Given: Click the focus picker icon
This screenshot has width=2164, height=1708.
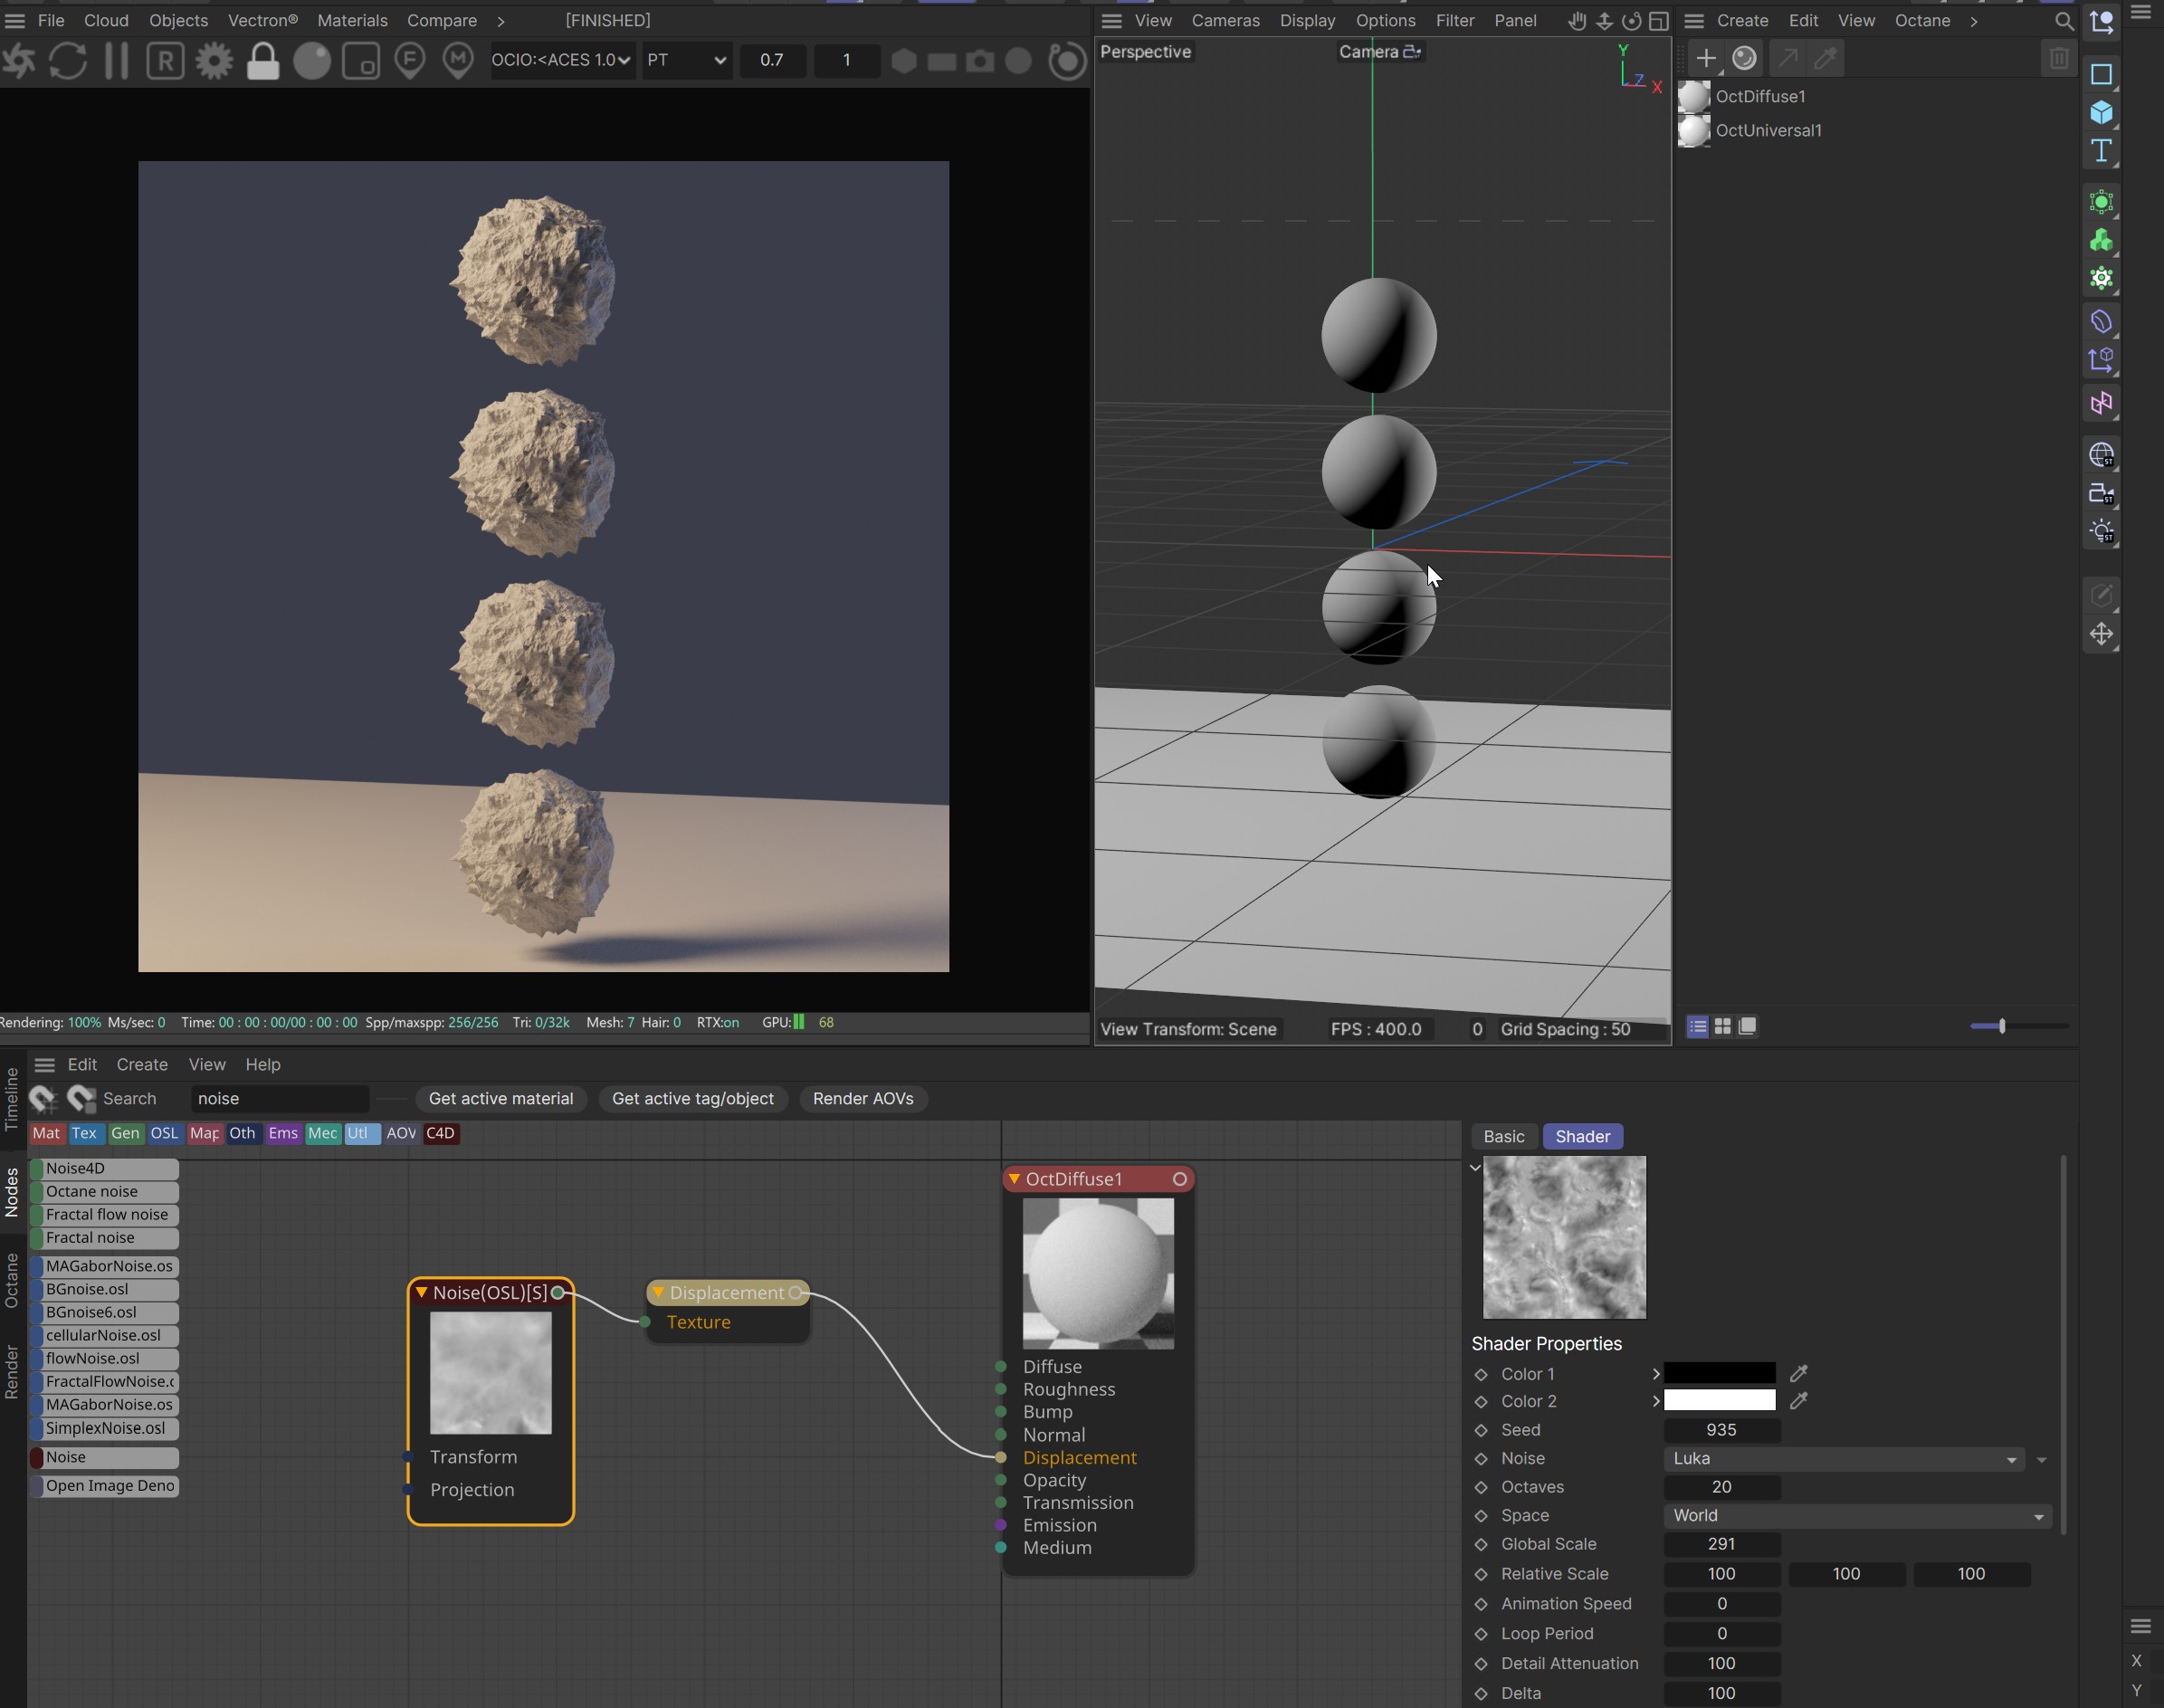Looking at the screenshot, I should point(410,61).
